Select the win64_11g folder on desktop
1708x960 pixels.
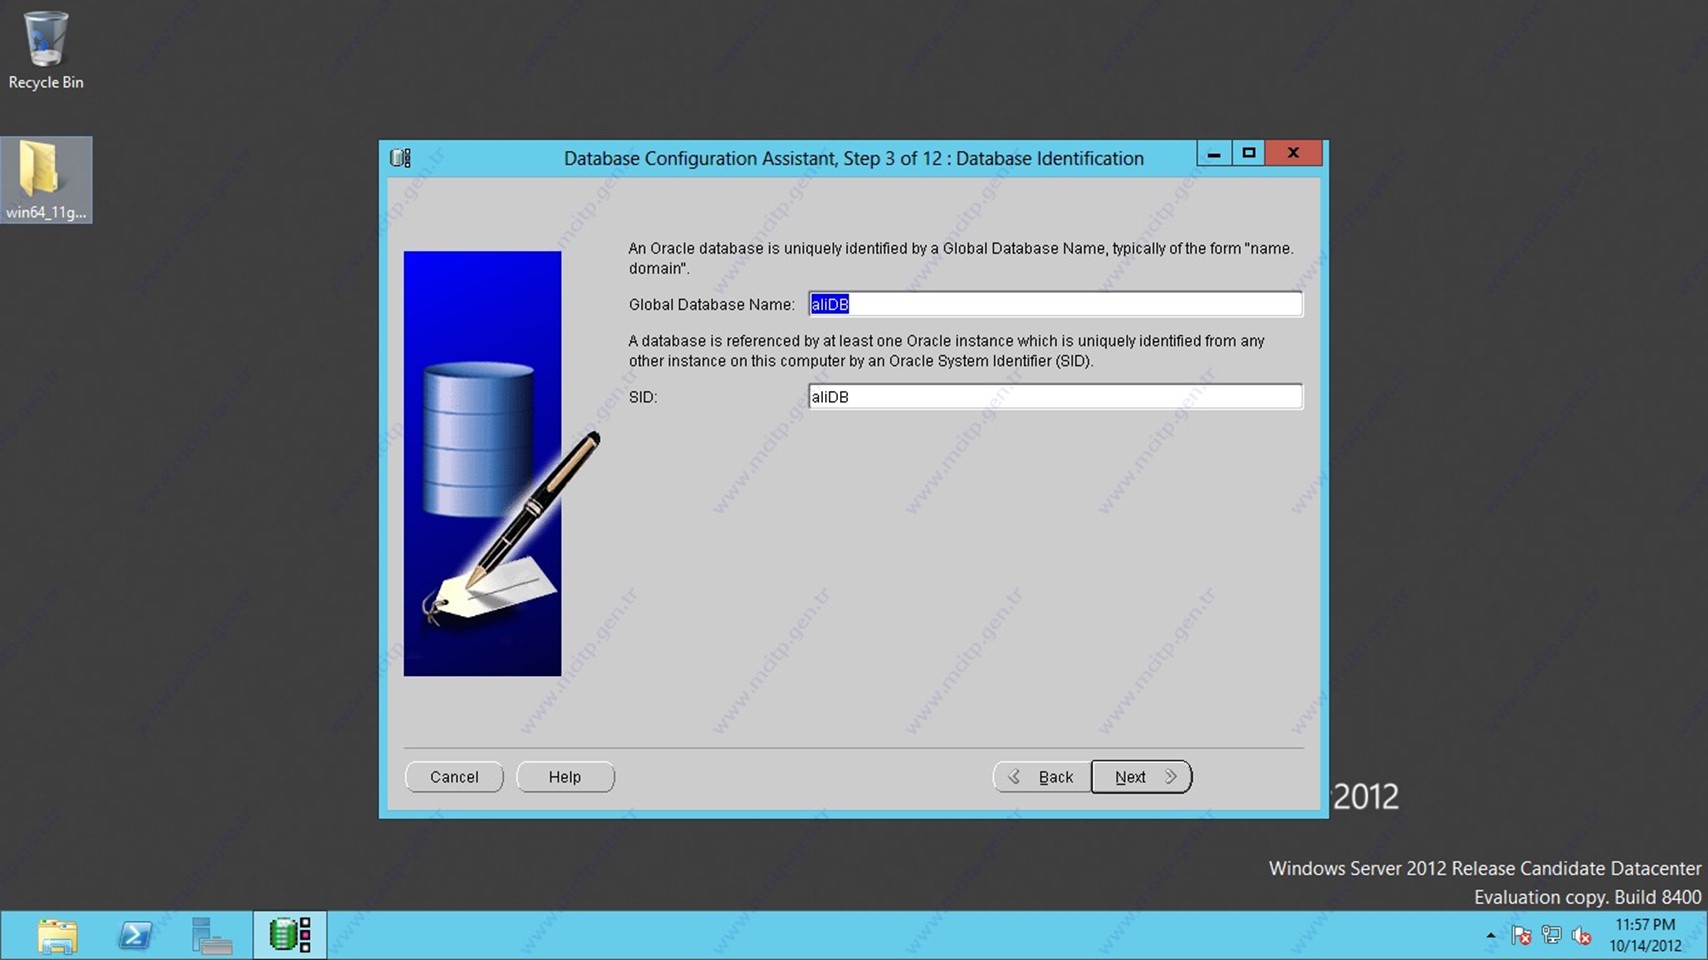click(46, 180)
